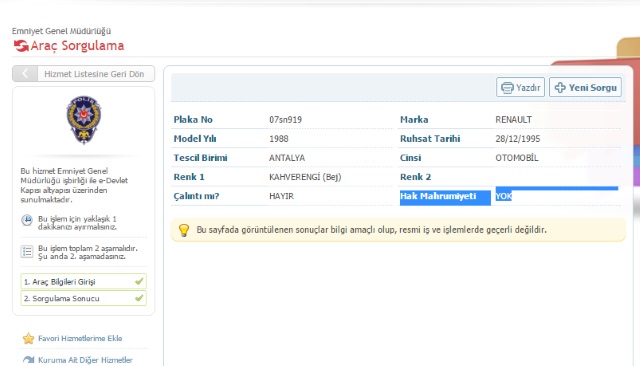
Task: Click plate value 07sn919
Action: pyautogui.click(x=285, y=120)
